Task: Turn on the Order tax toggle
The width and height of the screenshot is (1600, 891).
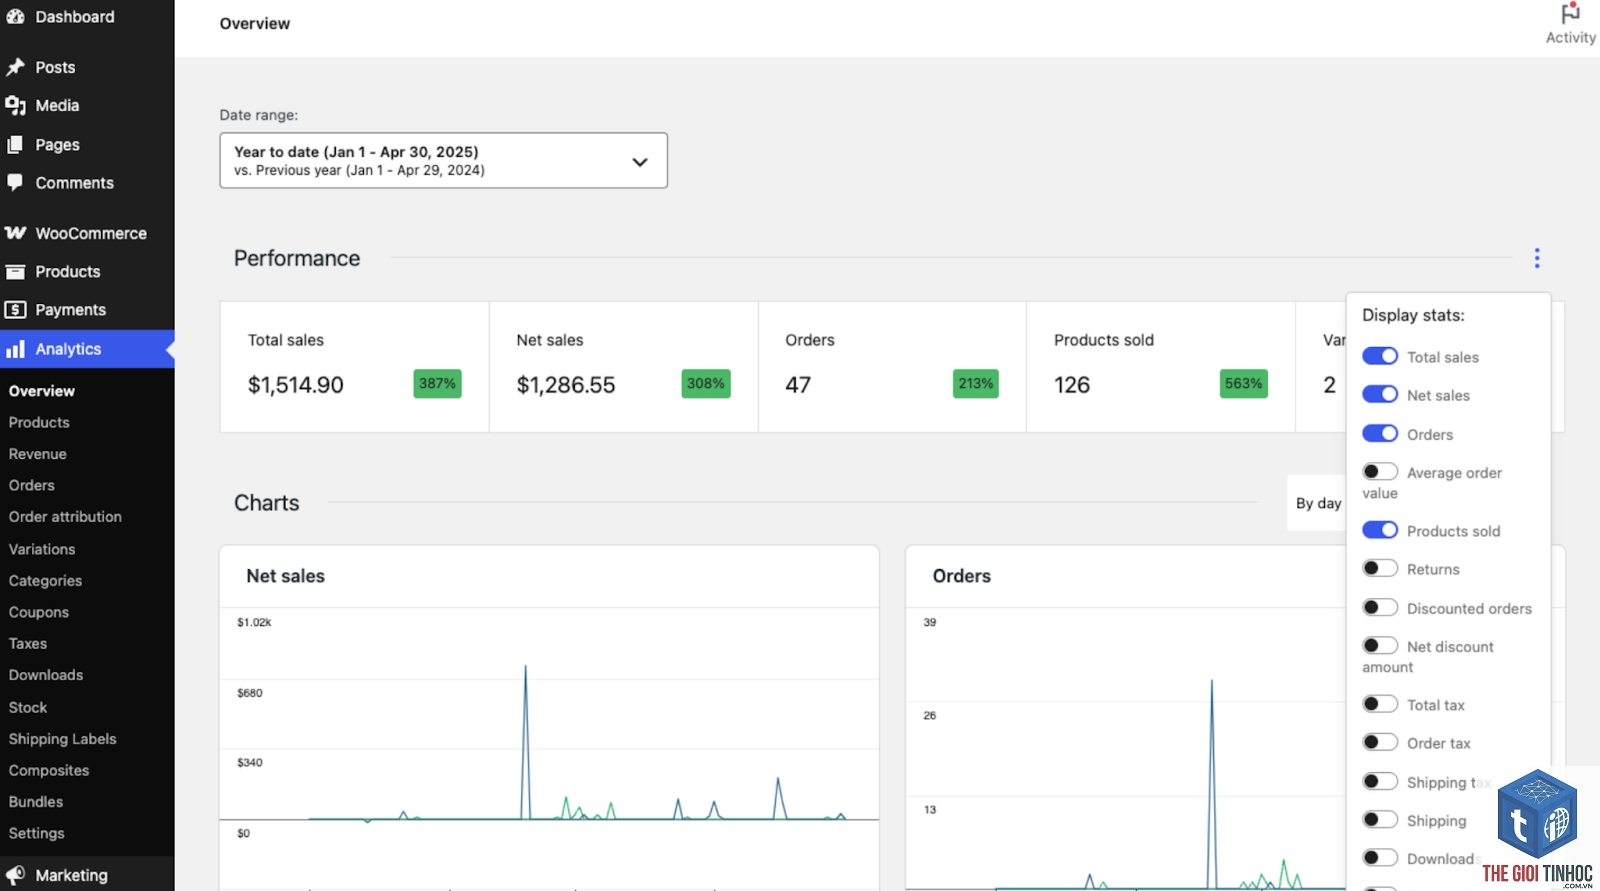Action: 1380,742
